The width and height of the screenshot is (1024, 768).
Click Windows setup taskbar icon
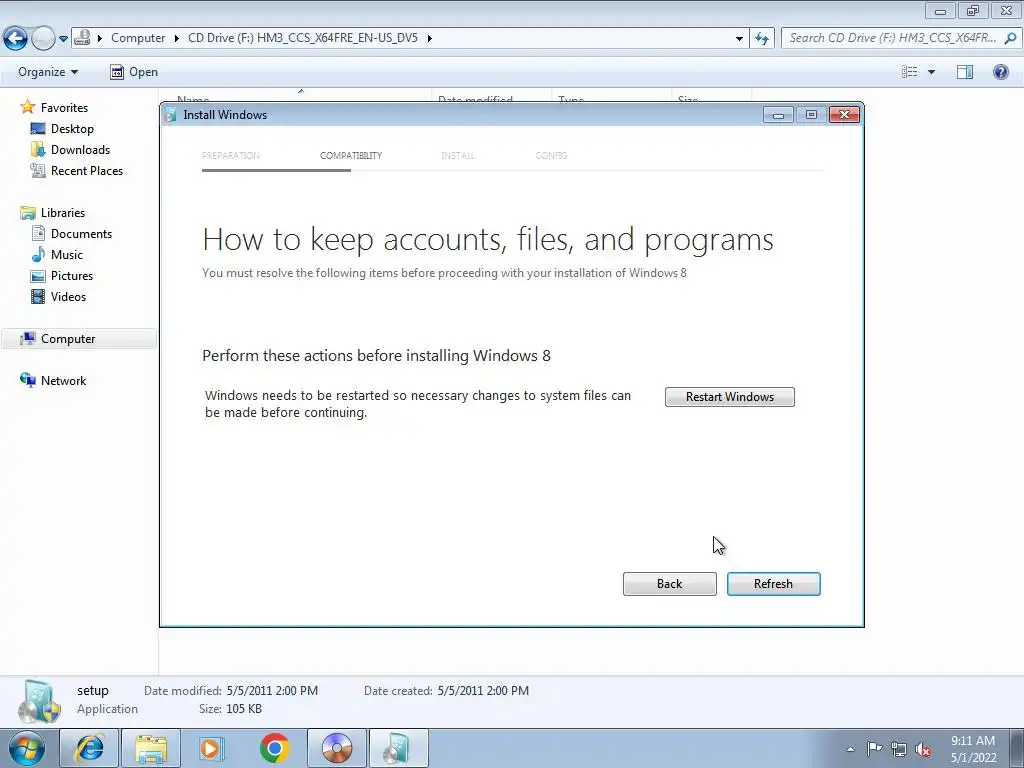[x=399, y=748]
